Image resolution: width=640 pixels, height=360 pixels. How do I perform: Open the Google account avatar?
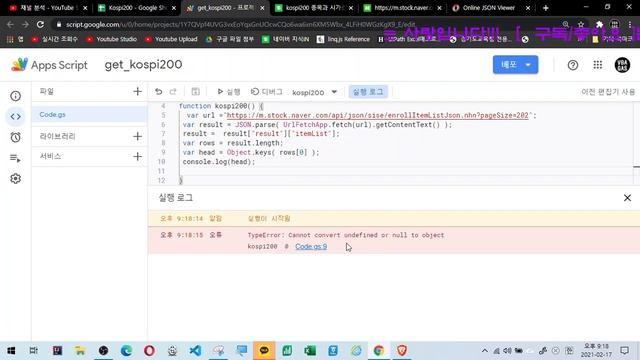coord(622,65)
